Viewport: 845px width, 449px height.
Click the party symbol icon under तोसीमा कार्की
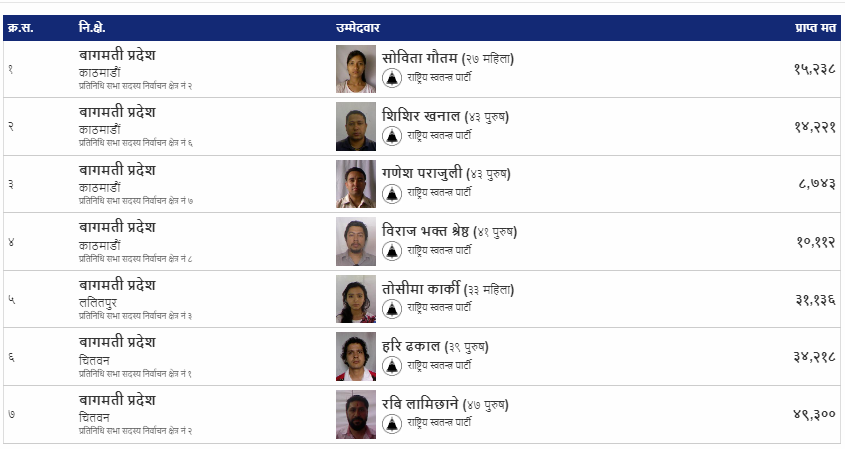(392, 308)
